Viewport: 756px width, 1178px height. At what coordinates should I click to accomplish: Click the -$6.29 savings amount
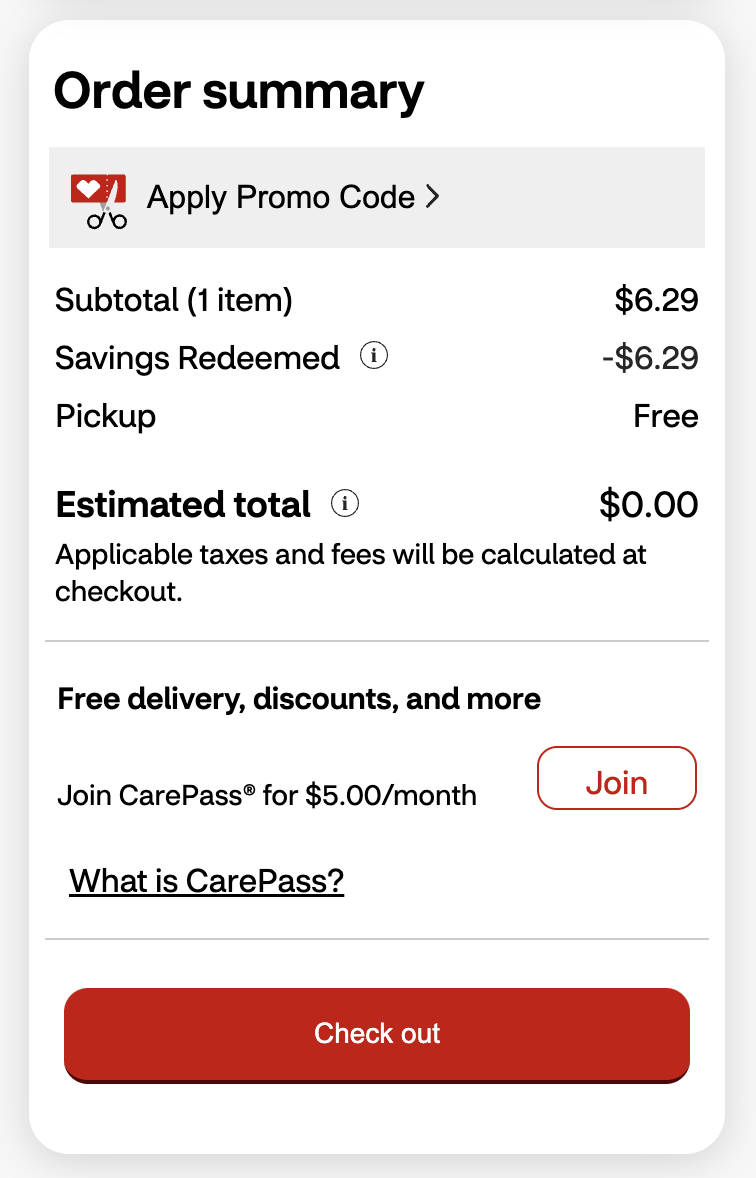650,357
